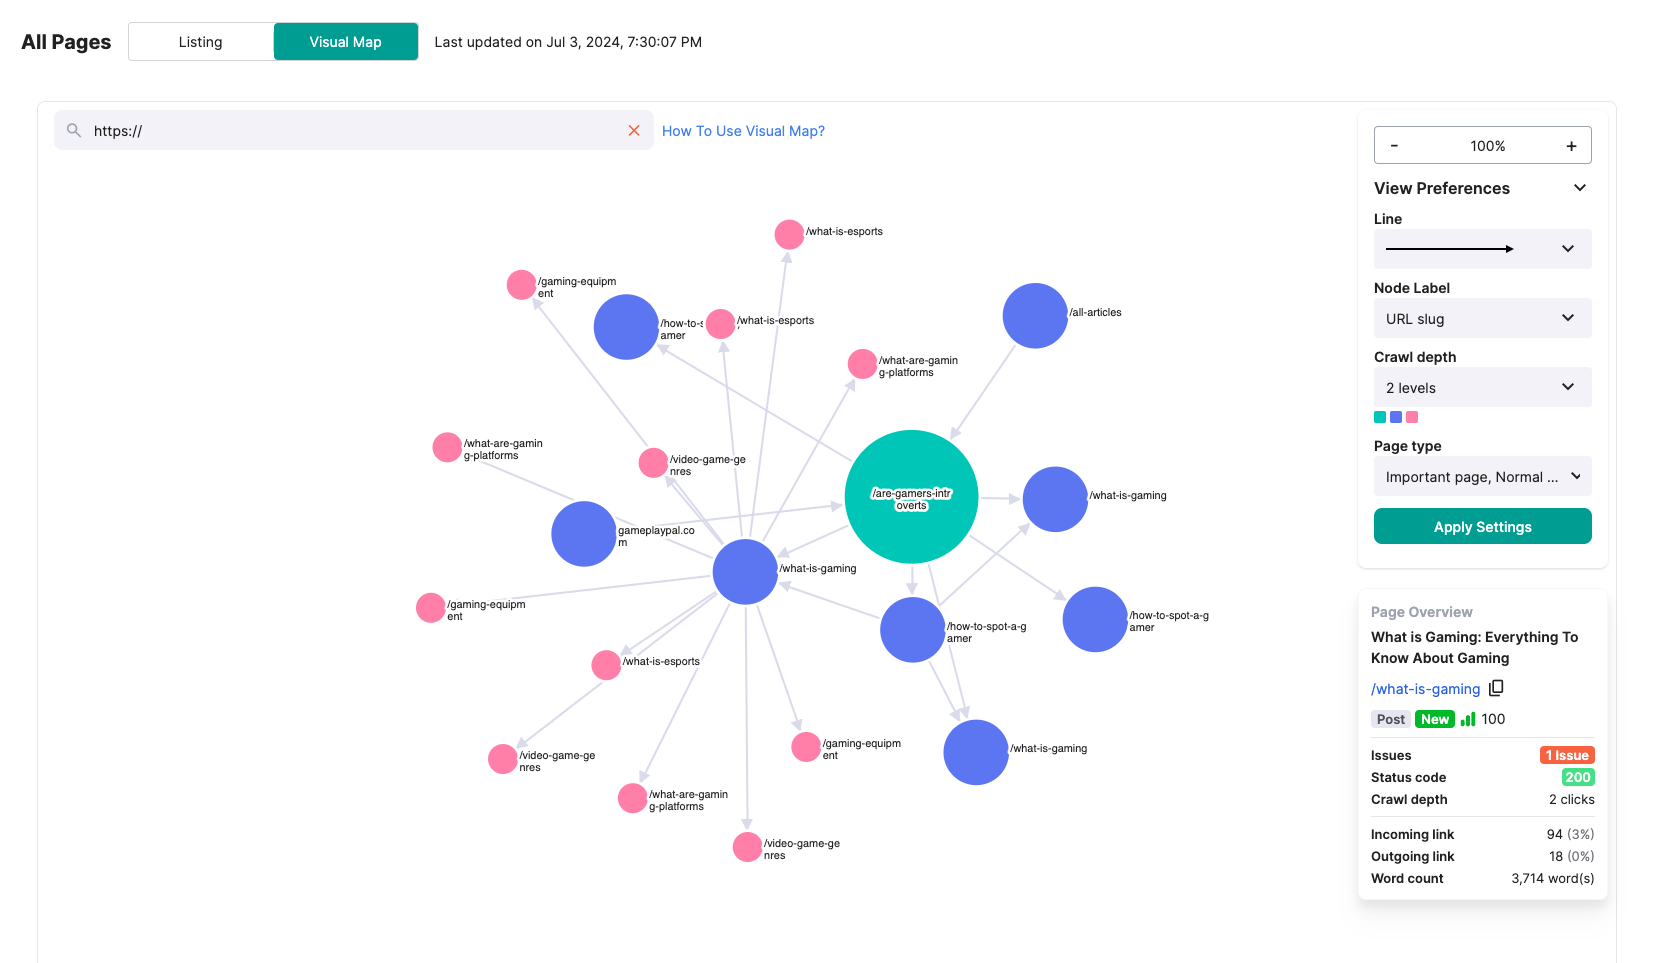Image resolution: width=1656 pixels, height=963 pixels.
Task: Switch to the Visual Map tab
Action: pyautogui.click(x=346, y=42)
